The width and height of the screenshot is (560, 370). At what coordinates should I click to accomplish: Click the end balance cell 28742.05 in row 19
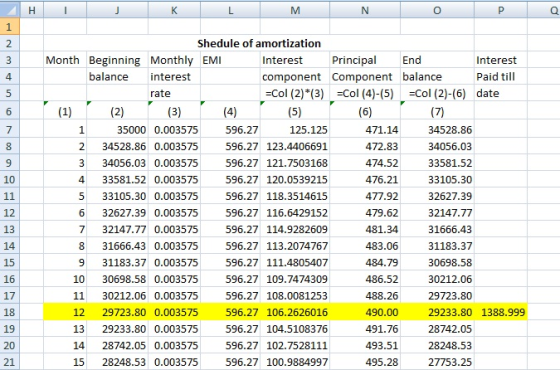pyautogui.click(x=437, y=329)
